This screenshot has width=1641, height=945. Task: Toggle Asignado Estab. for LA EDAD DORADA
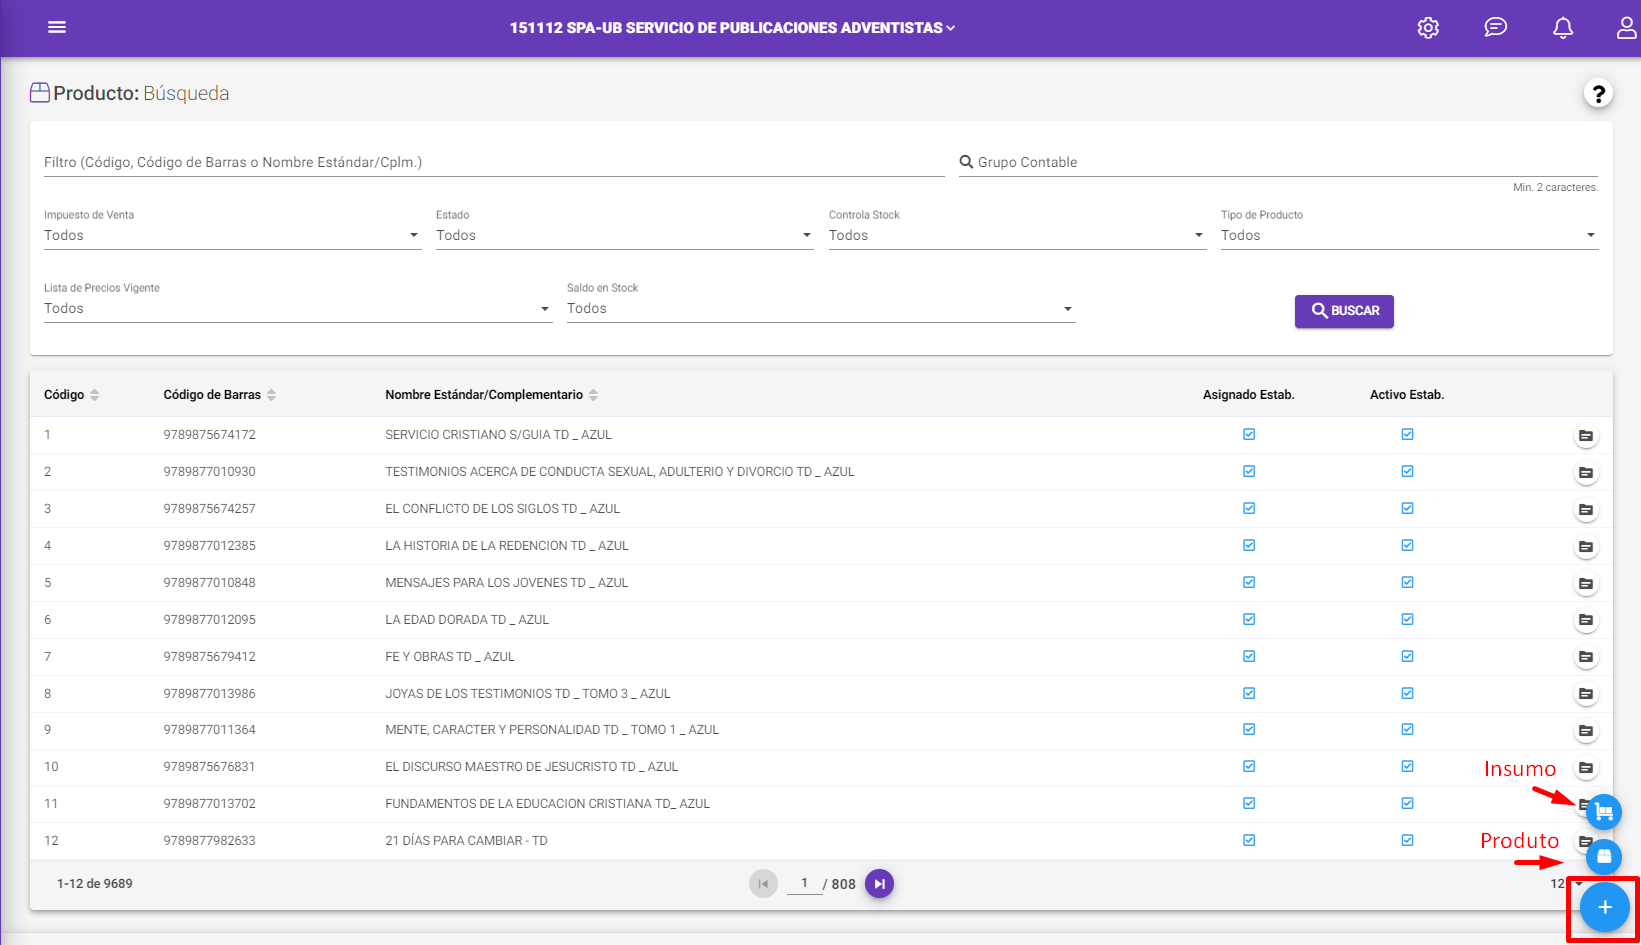coord(1249,619)
